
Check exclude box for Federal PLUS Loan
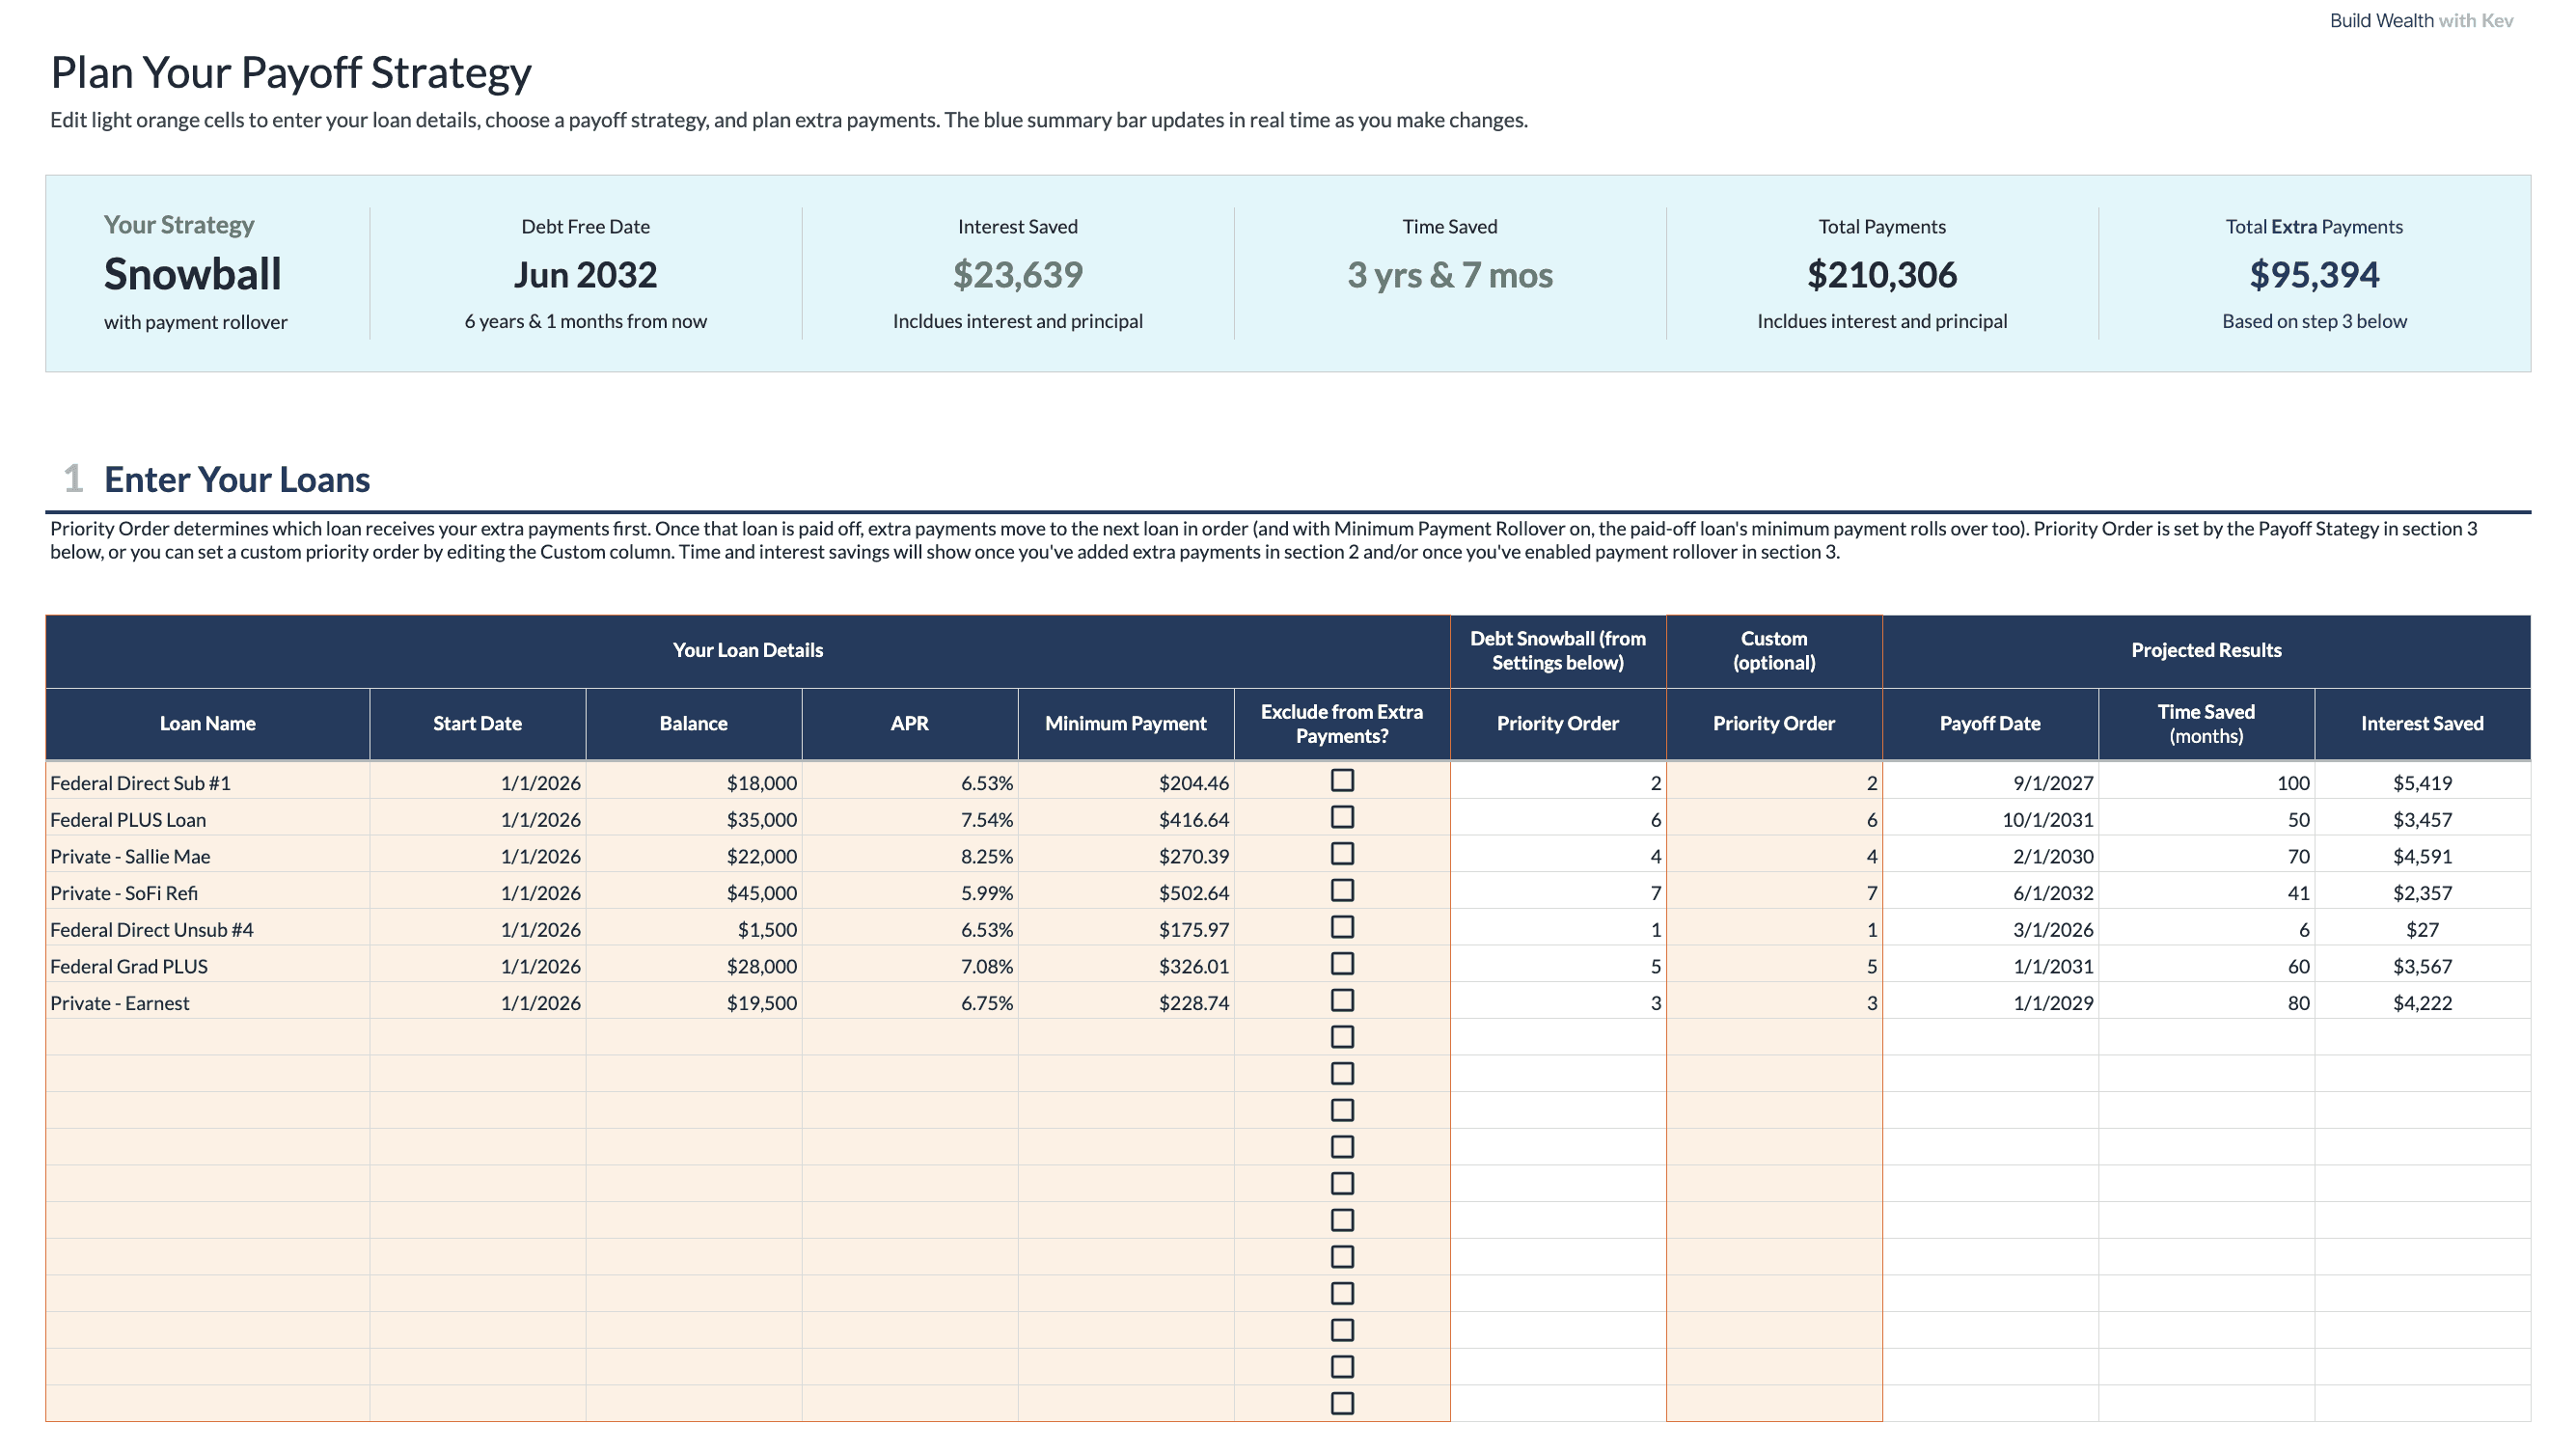click(x=1342, y=818)
